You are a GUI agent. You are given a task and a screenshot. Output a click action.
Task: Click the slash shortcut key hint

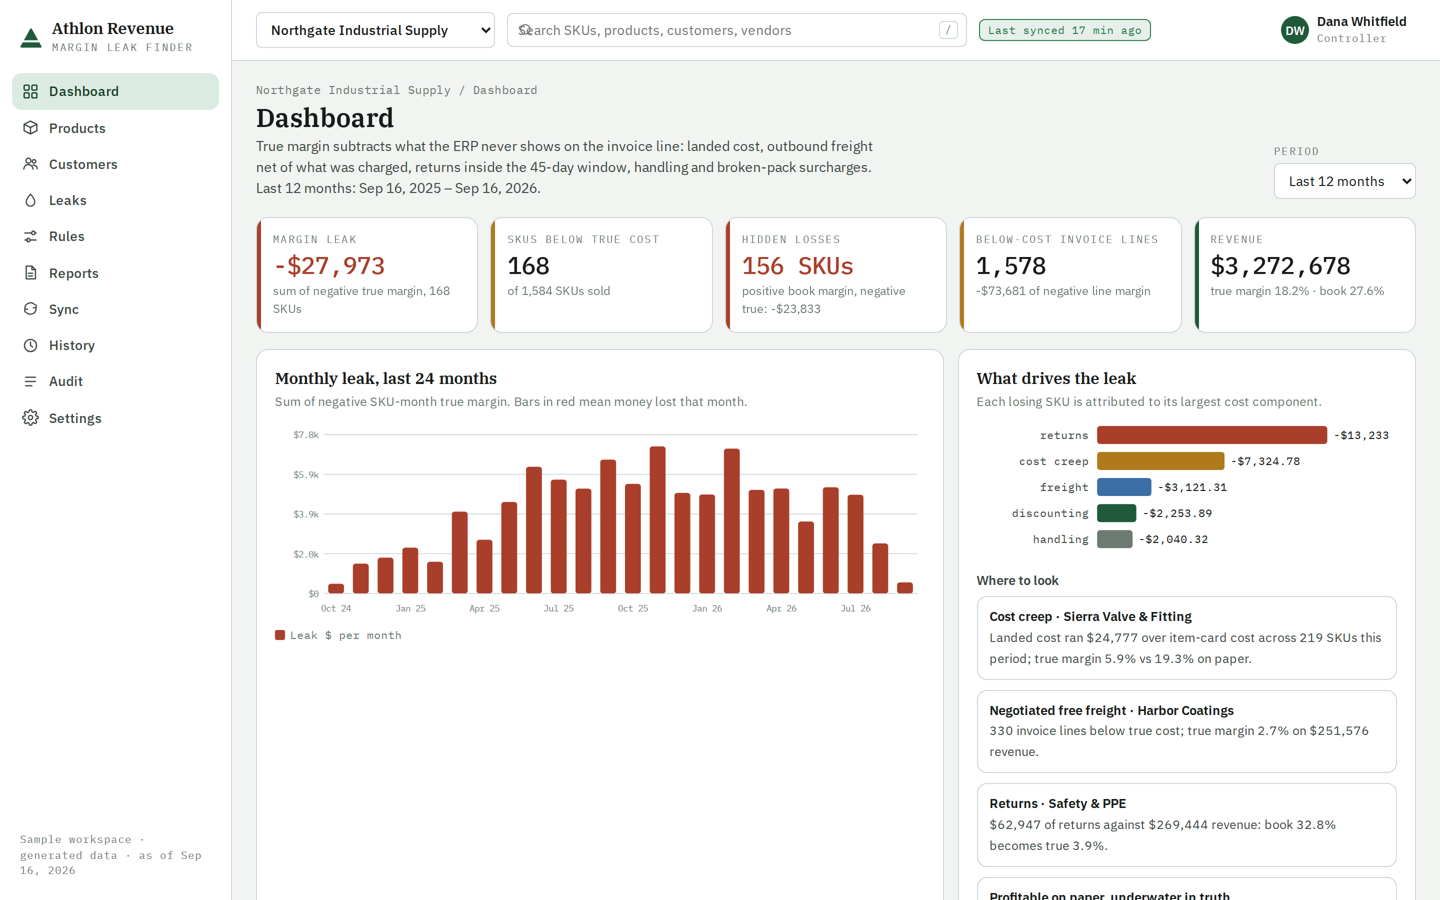[948, 30]
